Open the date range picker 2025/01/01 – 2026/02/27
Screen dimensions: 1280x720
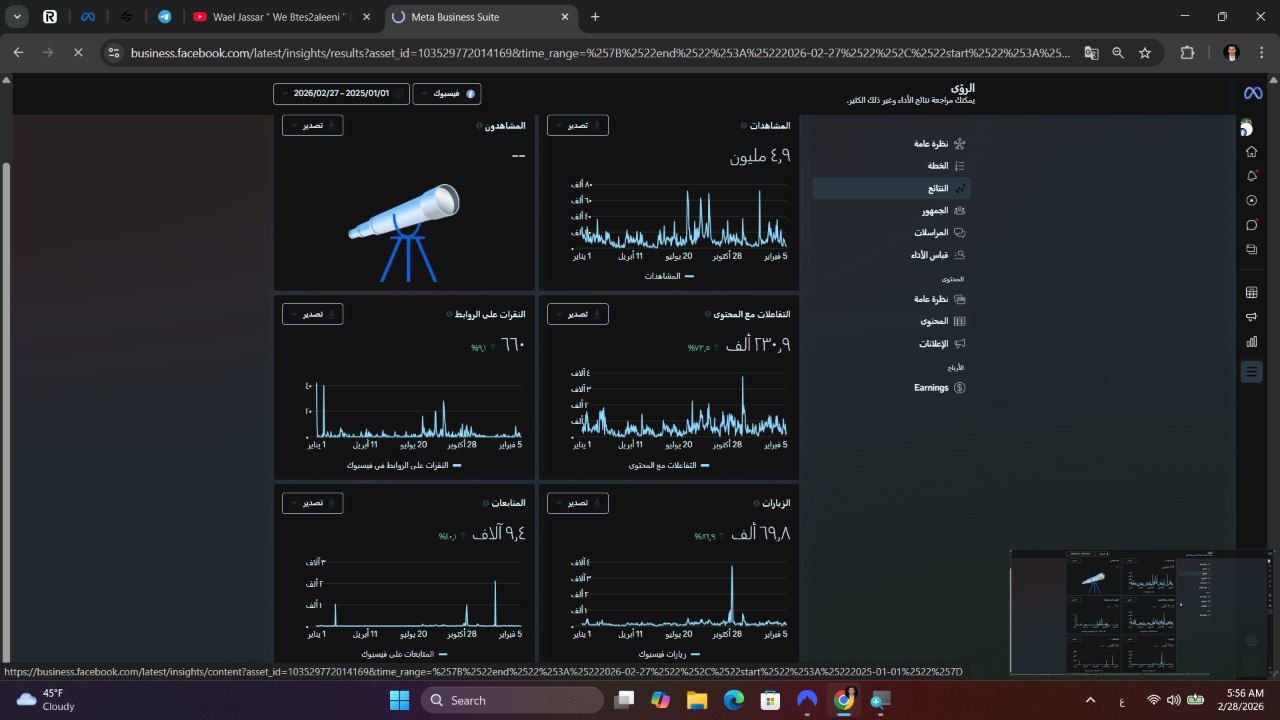[x=341, y=94]
